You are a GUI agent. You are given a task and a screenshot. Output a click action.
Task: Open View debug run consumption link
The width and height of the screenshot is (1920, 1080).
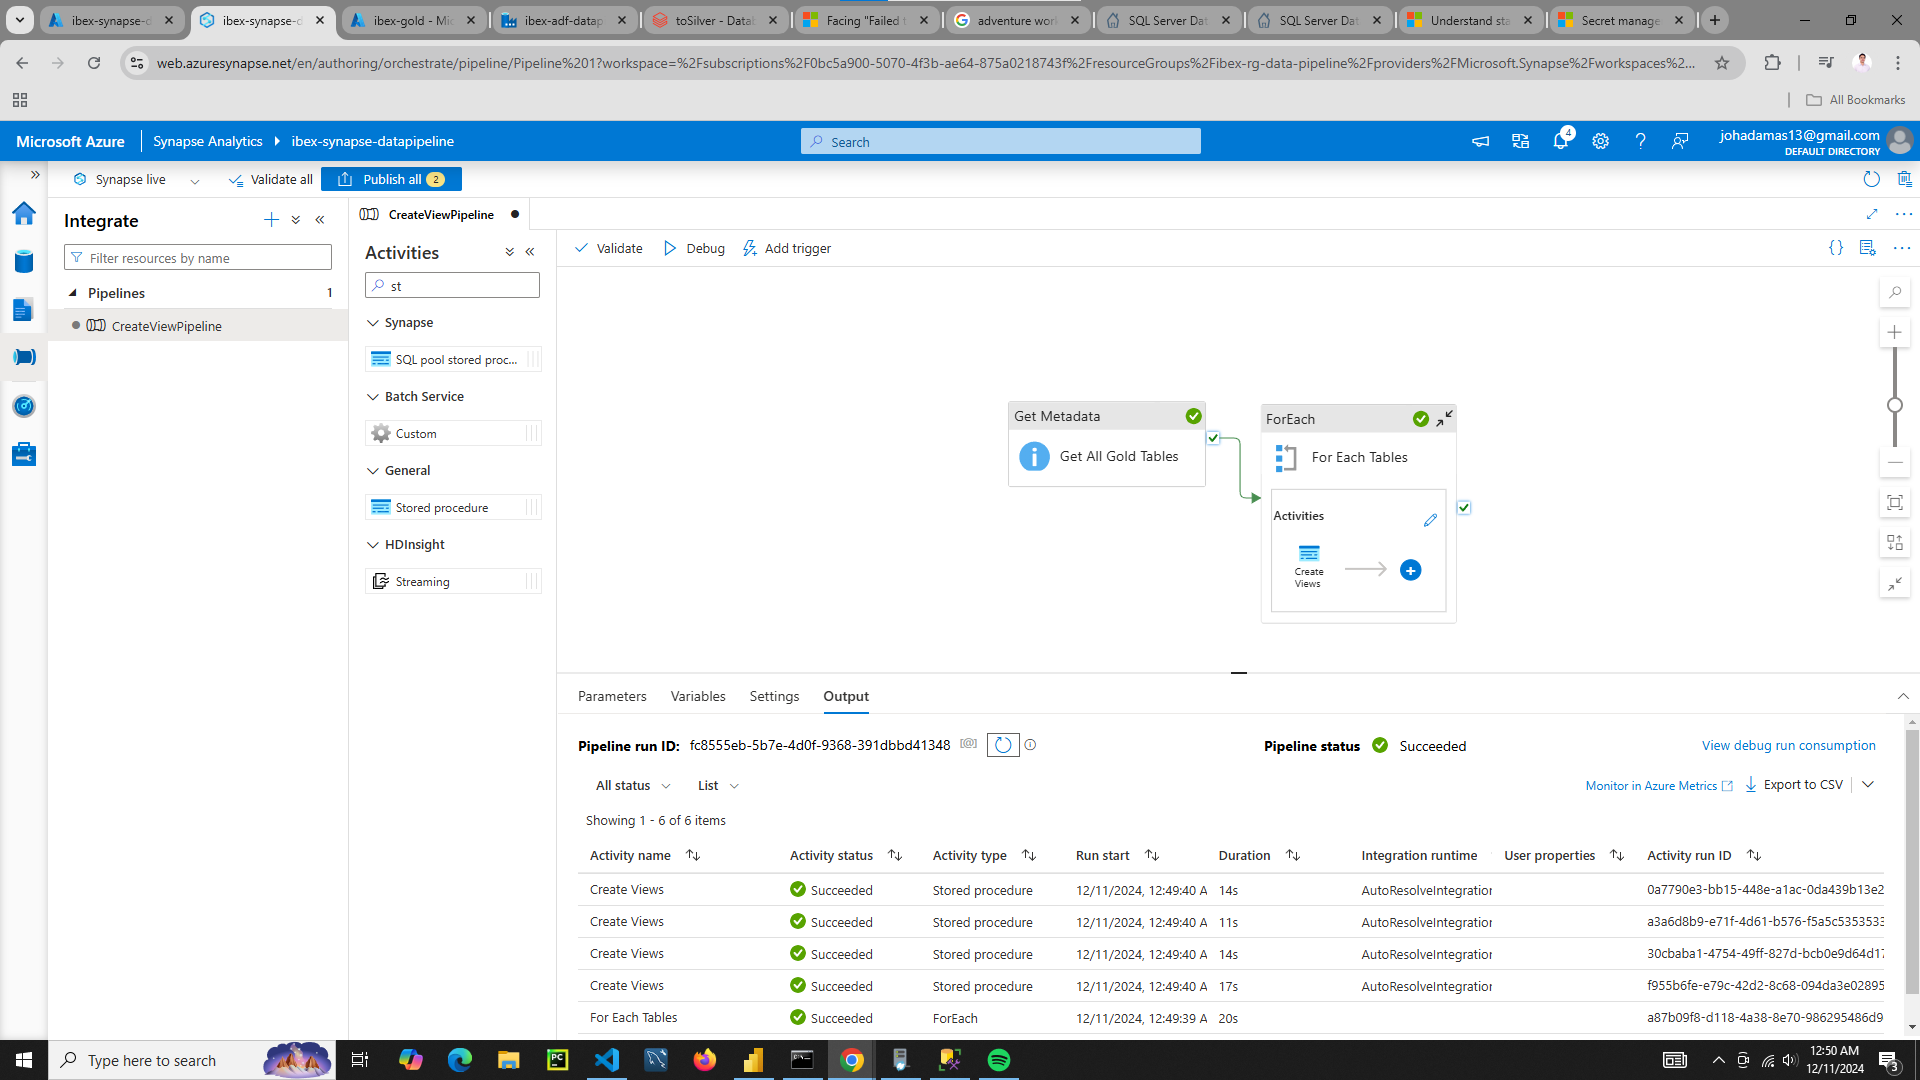coord(1788,745)
